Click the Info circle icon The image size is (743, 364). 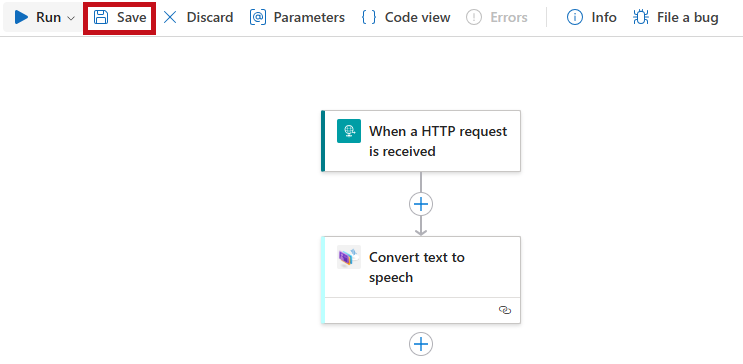point(575,18)
